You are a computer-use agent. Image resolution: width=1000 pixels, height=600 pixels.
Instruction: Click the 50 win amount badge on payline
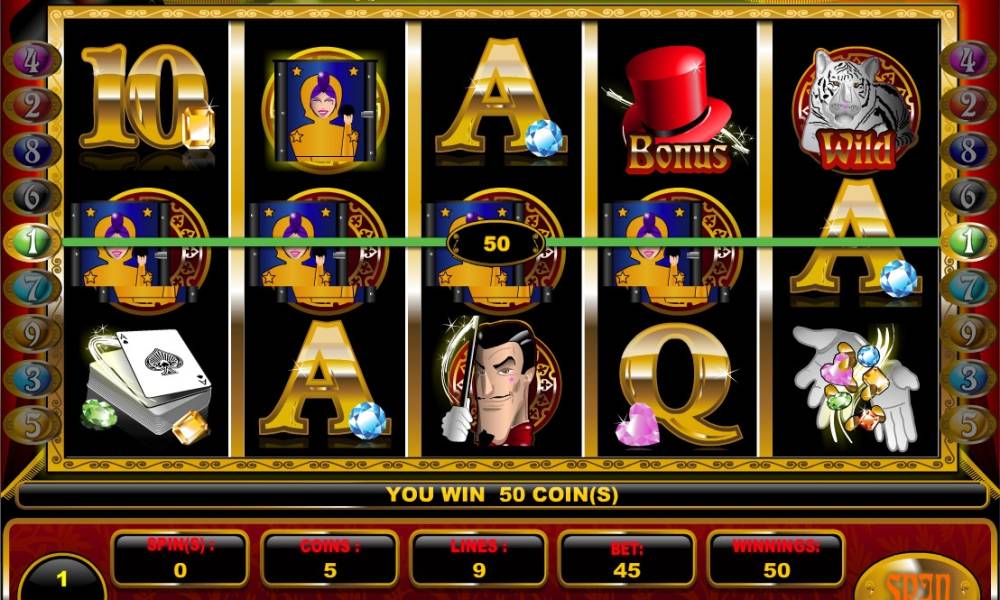[496, 243]
